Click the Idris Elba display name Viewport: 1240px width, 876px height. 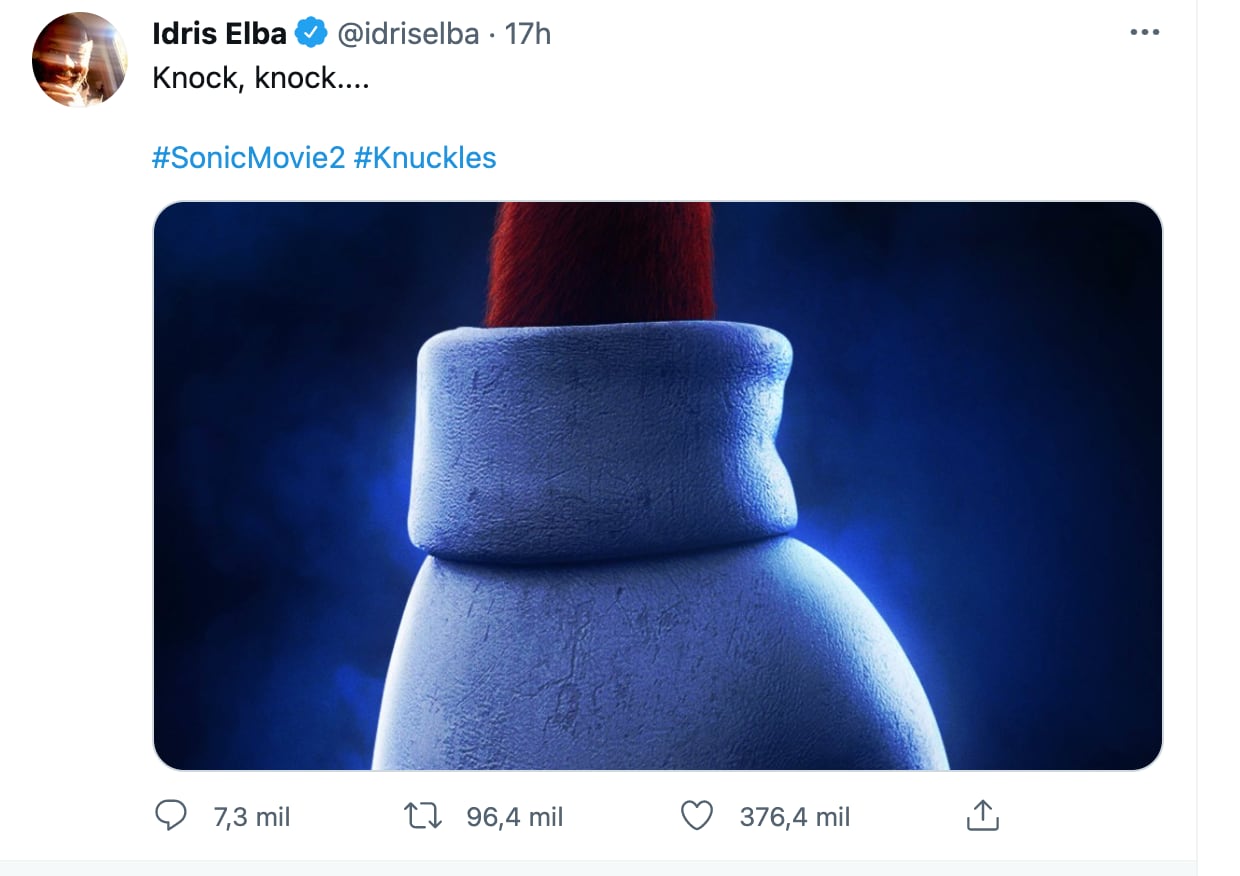(219, 34)
